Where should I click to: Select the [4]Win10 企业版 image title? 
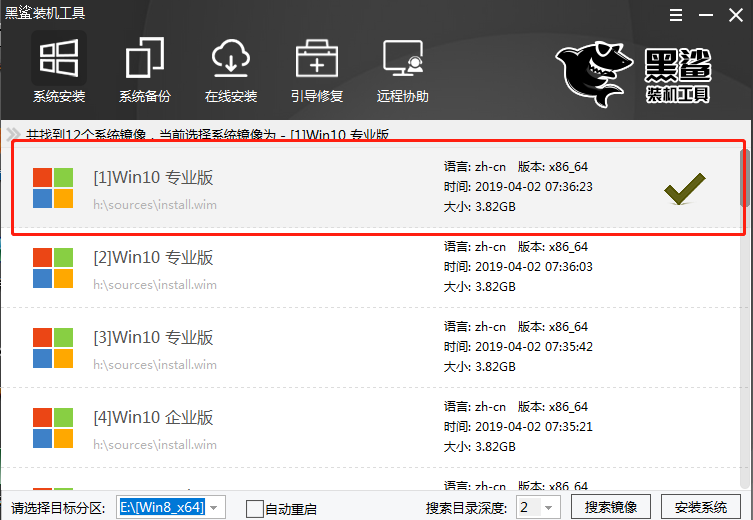(153, 418)
